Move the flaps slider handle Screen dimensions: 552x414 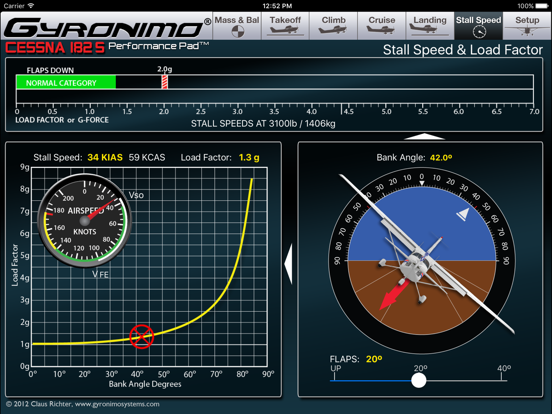point(419,381)
